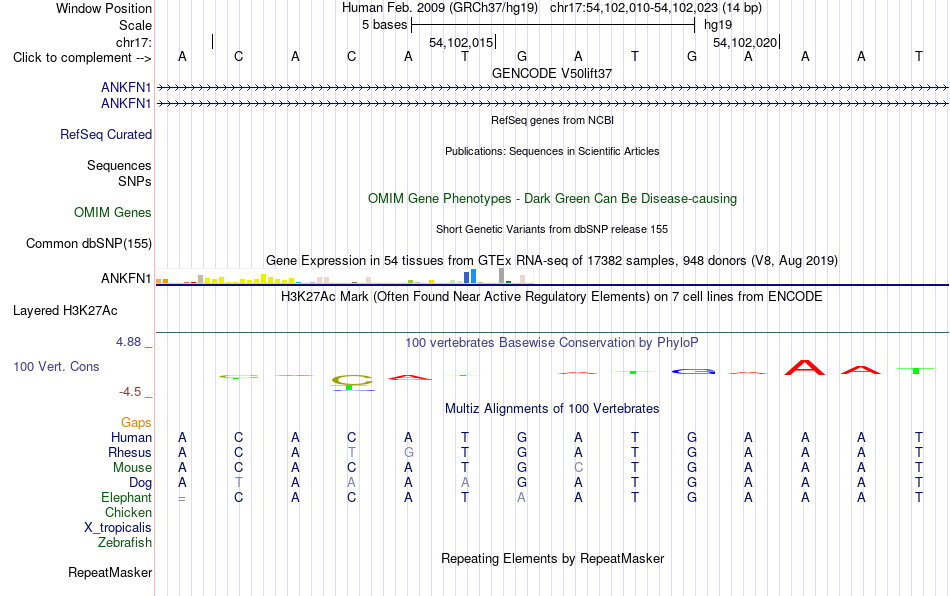The image size is (950, 596).
Task: Open '100 vertebrates Basewise Conservation by PhyloP' title
Action: 552,343
